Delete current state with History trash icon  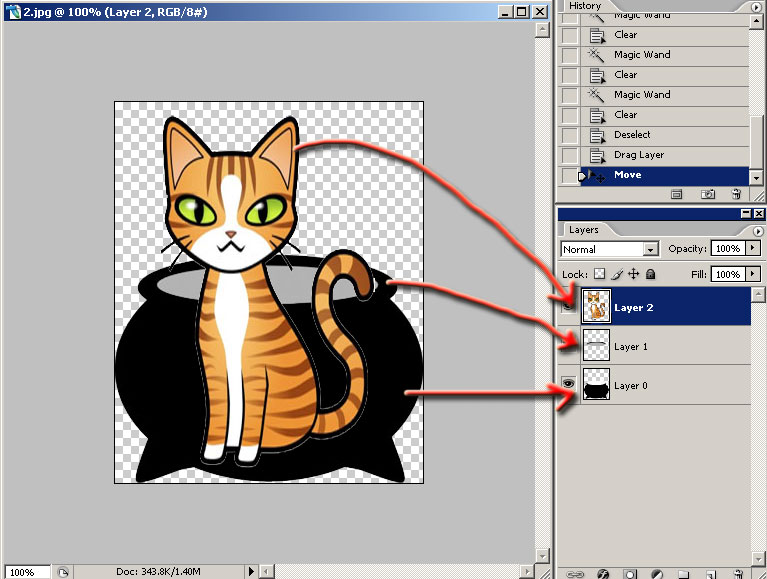[736, 195]
